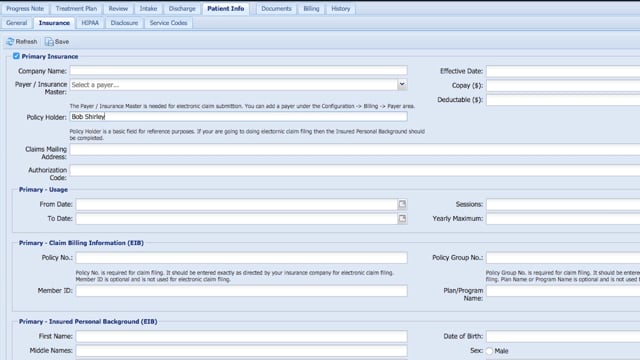Open the To Date calendar picker
Image resolution: width=640 pixels, height=360 pixels.
pyautogui.click(x=402, y=219)
